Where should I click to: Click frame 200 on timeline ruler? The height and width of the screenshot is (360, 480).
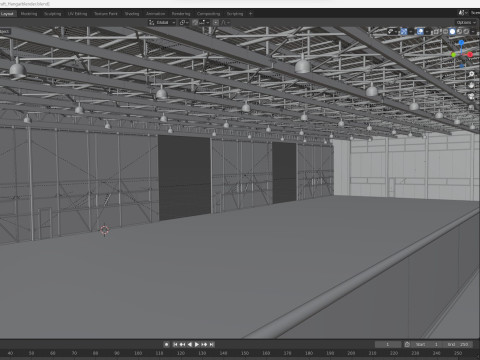[351, 353]
